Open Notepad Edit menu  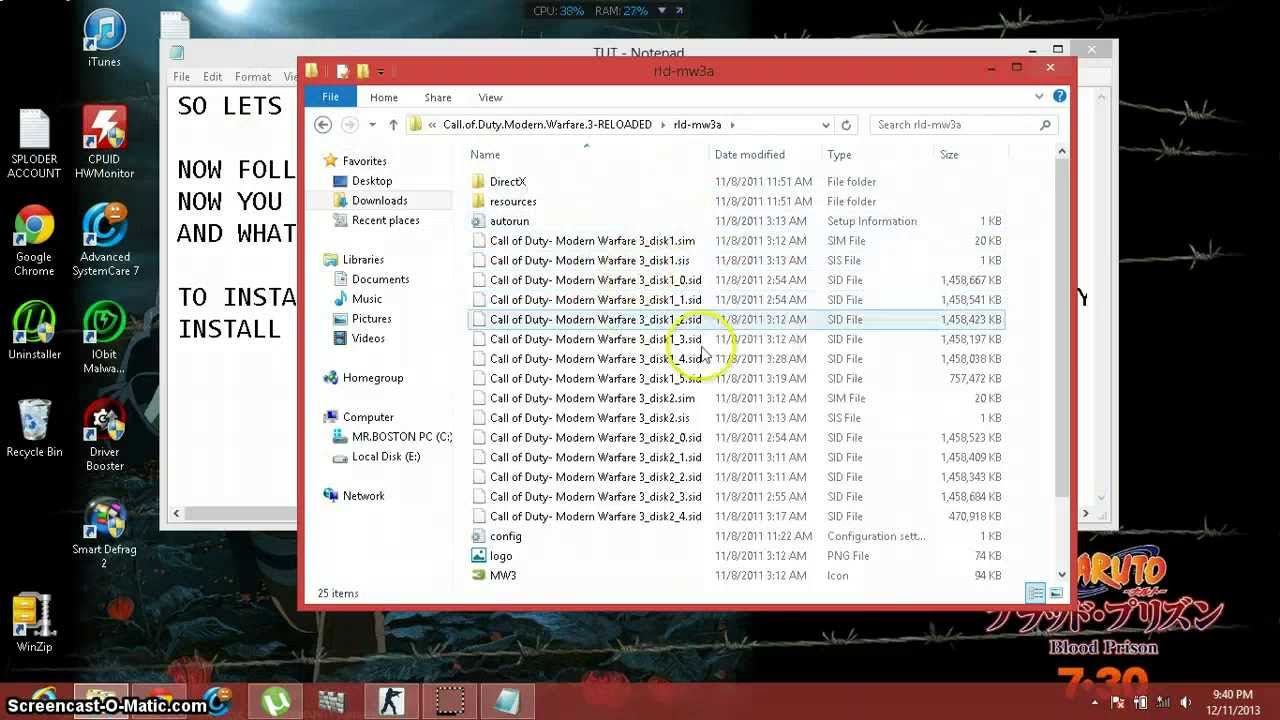[213, 77]
